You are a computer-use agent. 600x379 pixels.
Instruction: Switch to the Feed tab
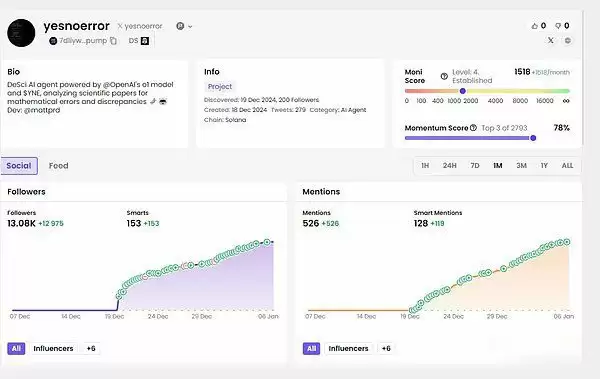coord(59,166)
